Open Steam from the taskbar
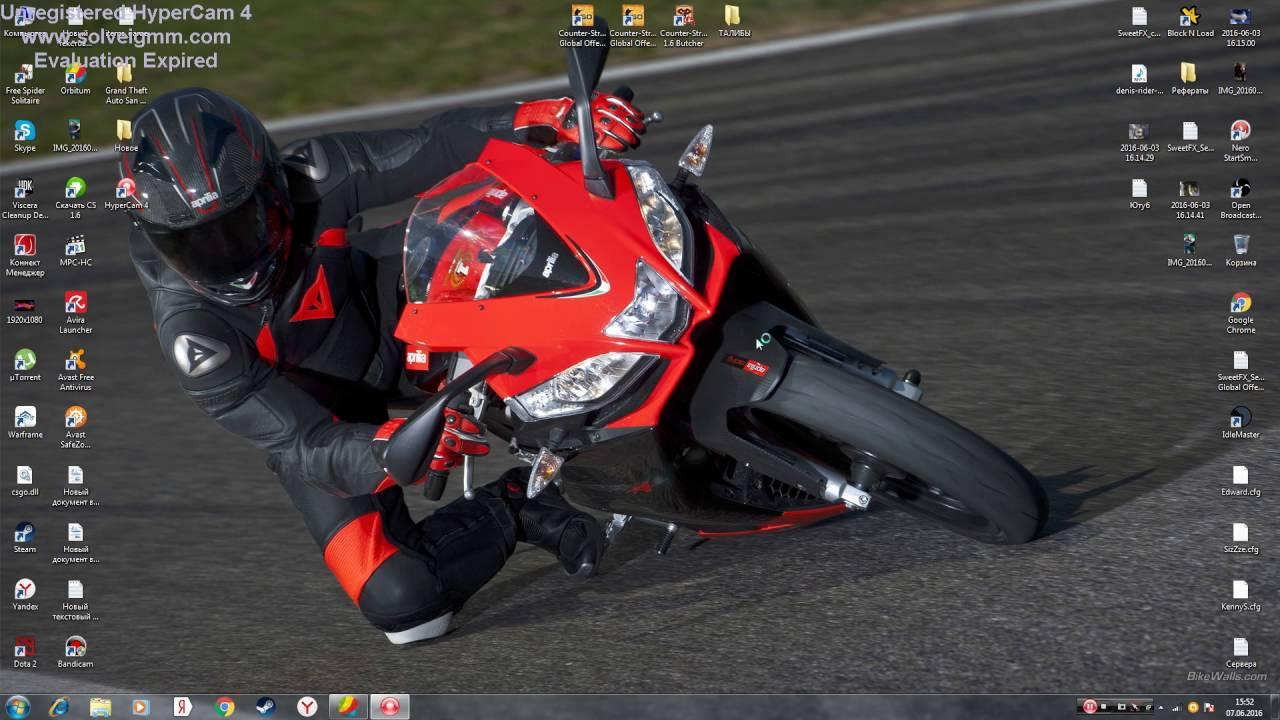This screenshot has height=720, width=1280. pyautogui.click(x=265, y=707)
